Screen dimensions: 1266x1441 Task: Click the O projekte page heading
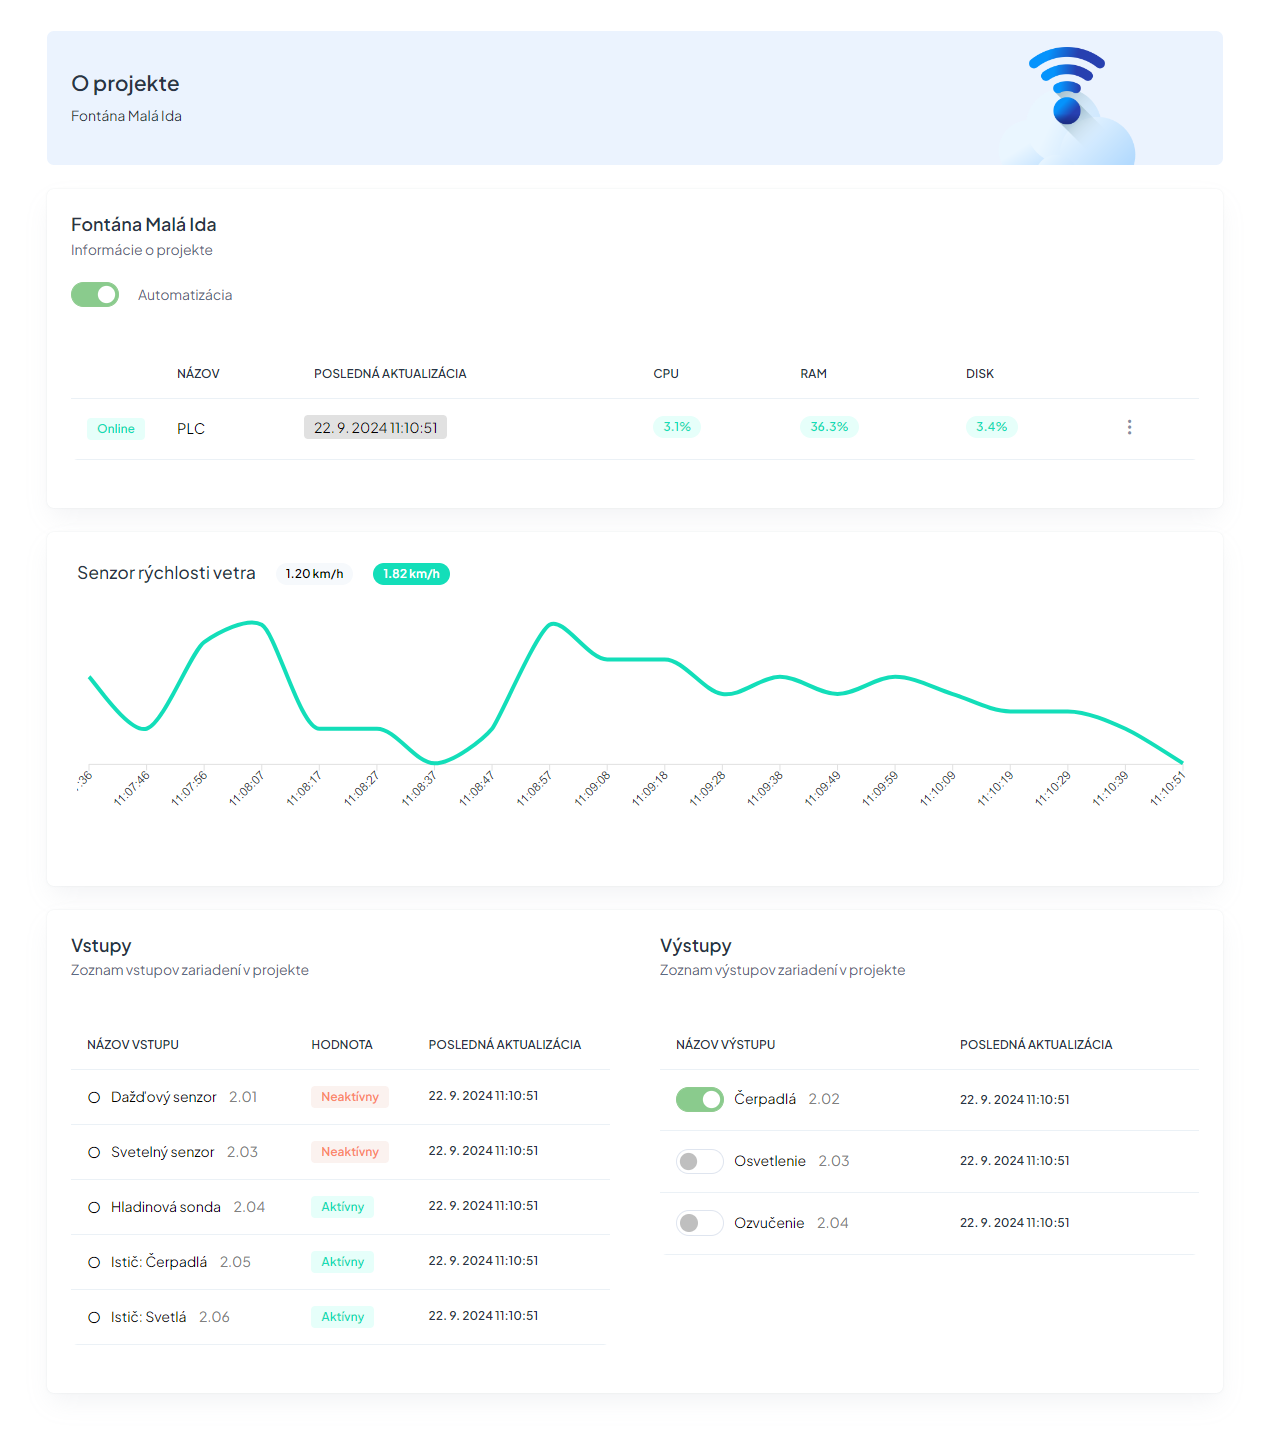125,84
